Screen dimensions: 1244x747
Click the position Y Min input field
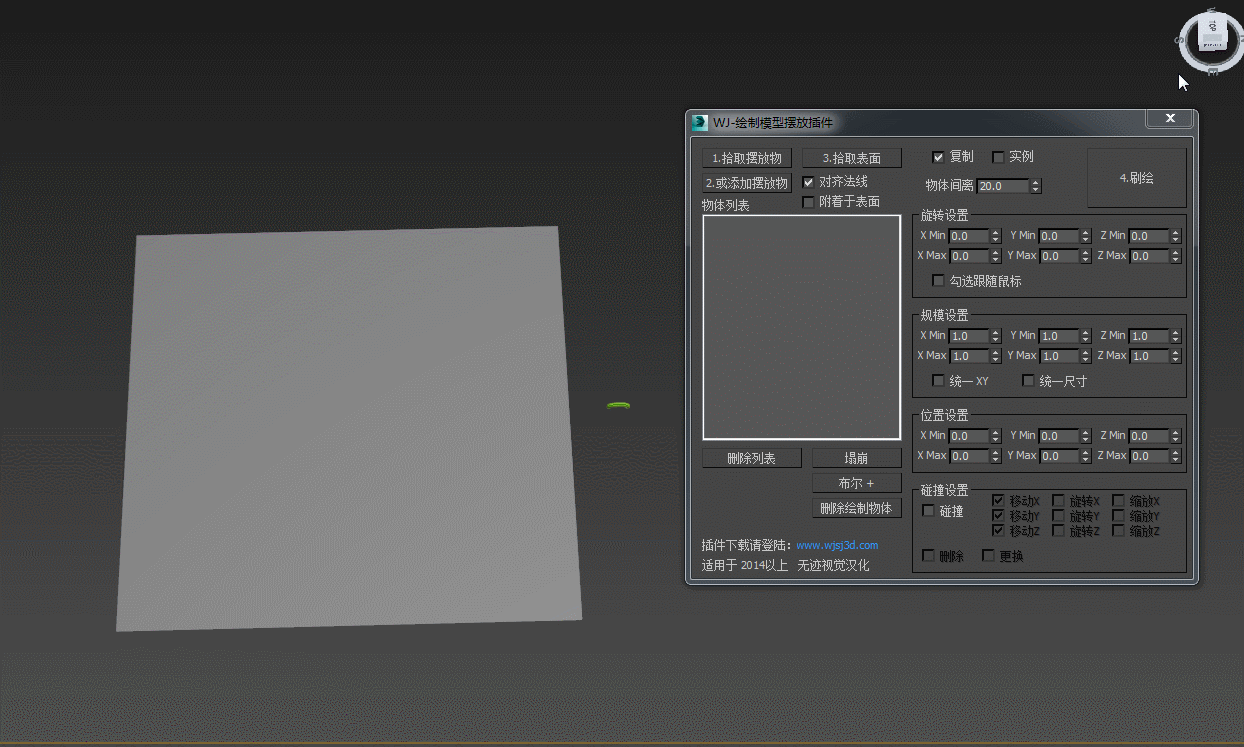point(1058,436)
